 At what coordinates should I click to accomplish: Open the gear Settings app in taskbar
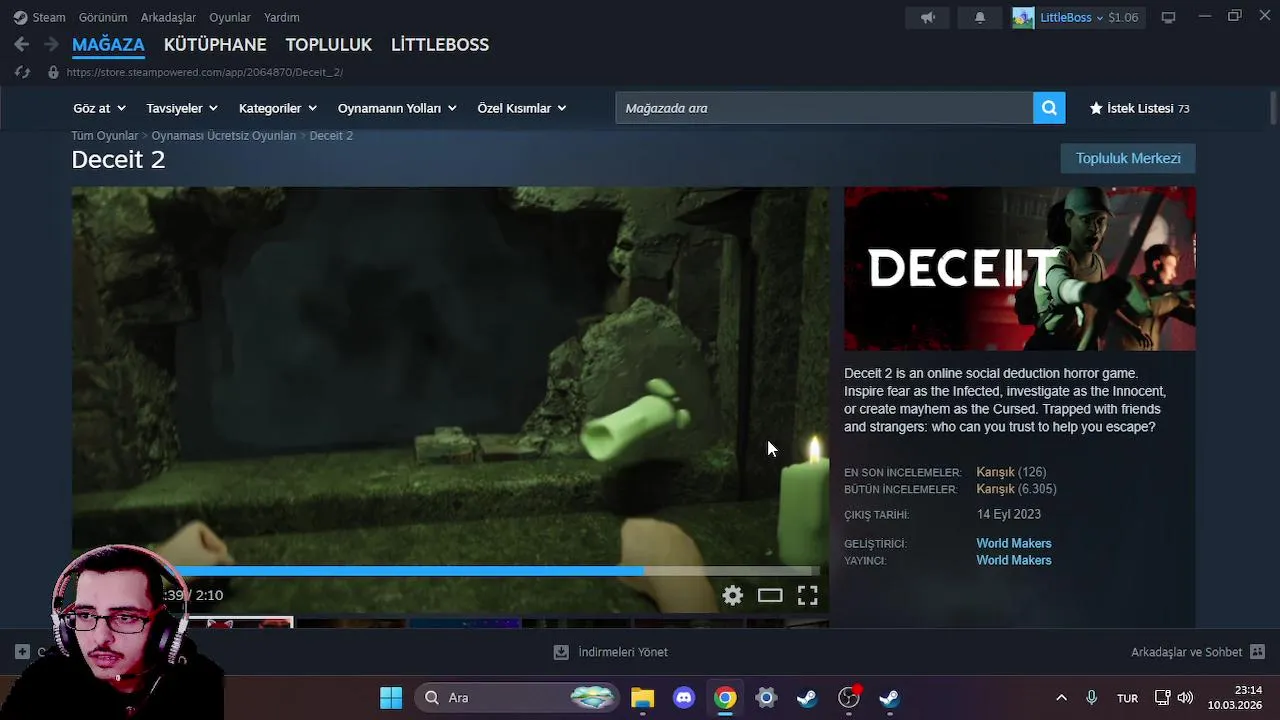pos(766,697)
